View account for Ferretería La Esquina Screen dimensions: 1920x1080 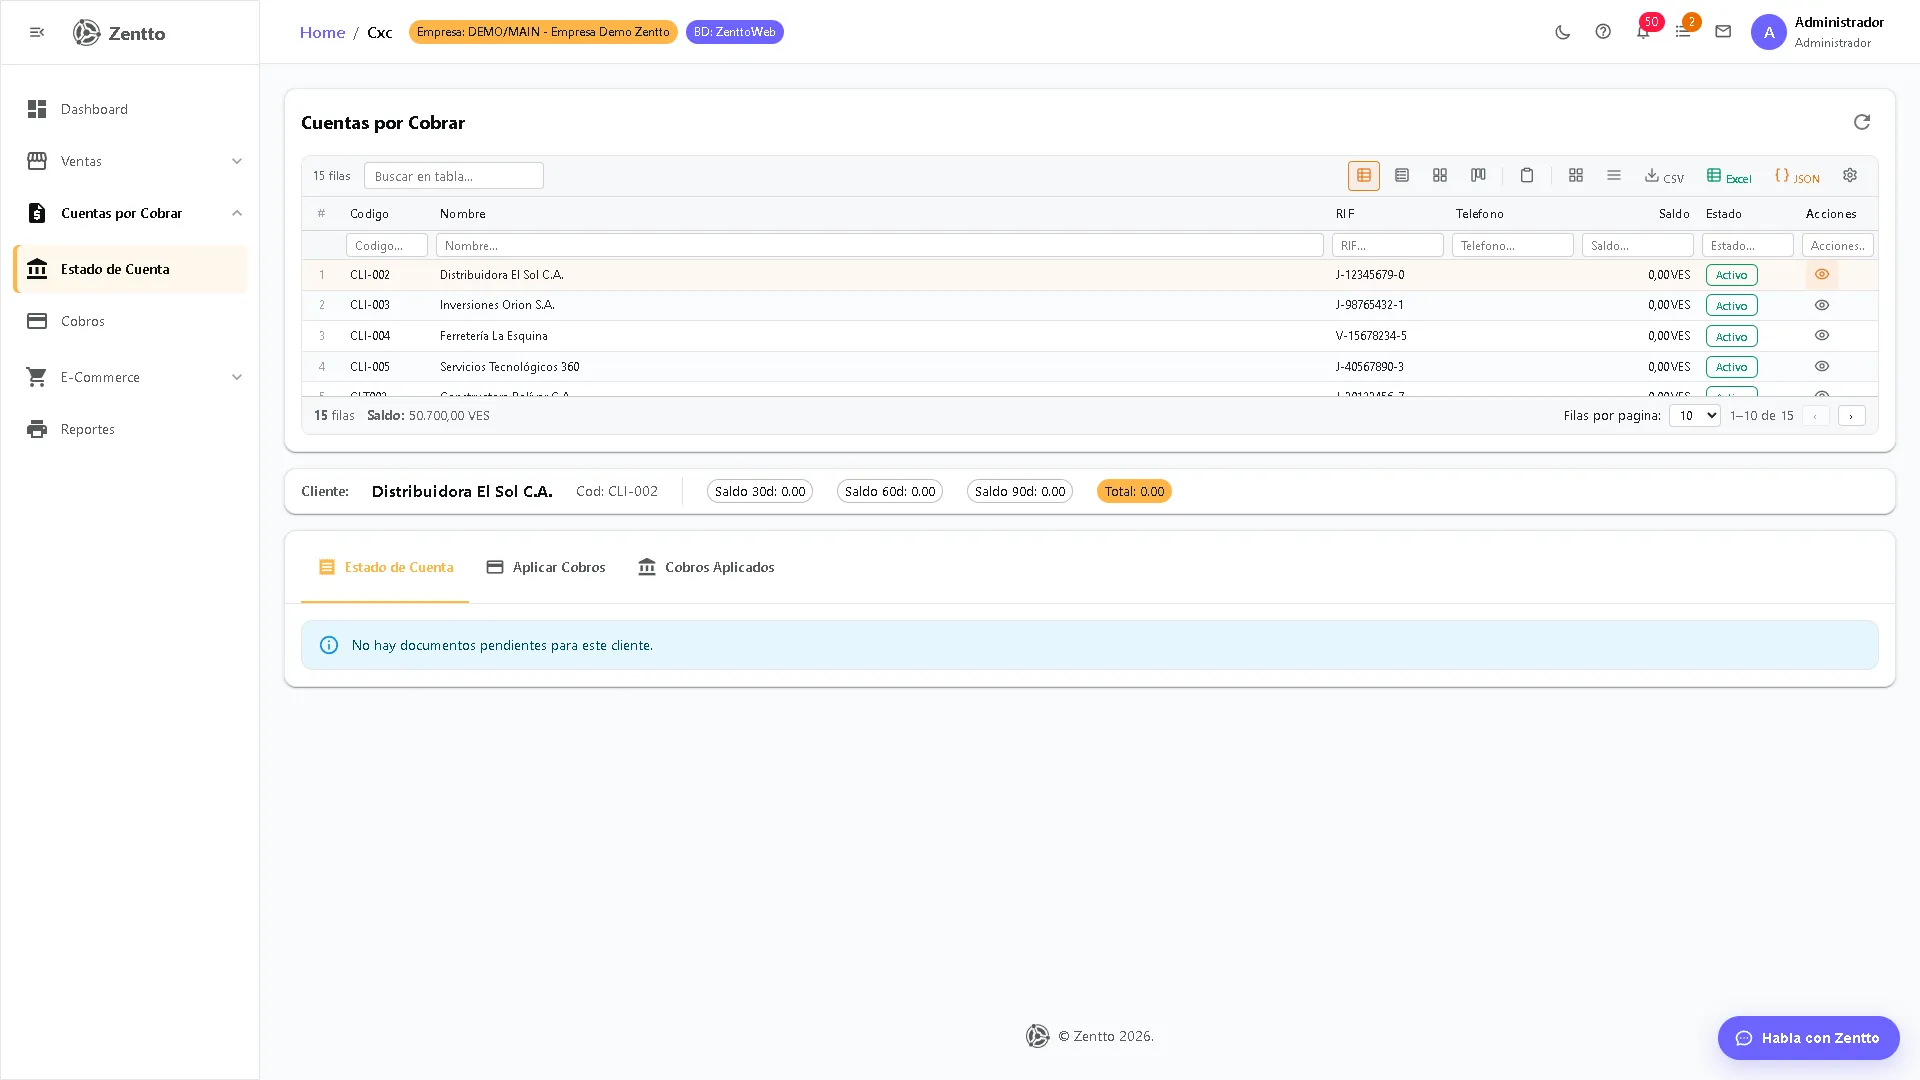(1822, 336)
